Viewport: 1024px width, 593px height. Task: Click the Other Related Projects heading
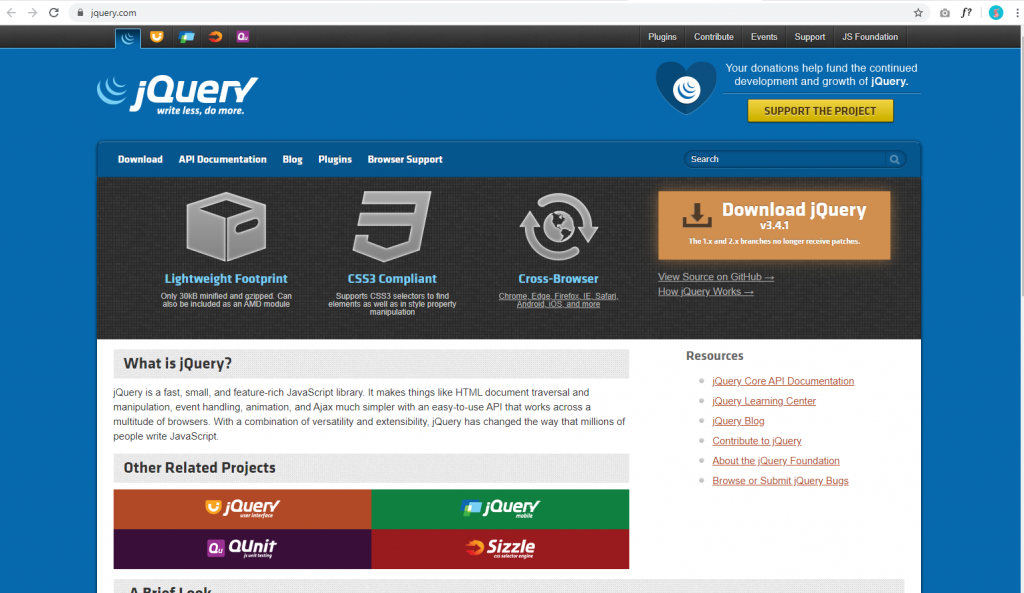[x=199, y=468]
